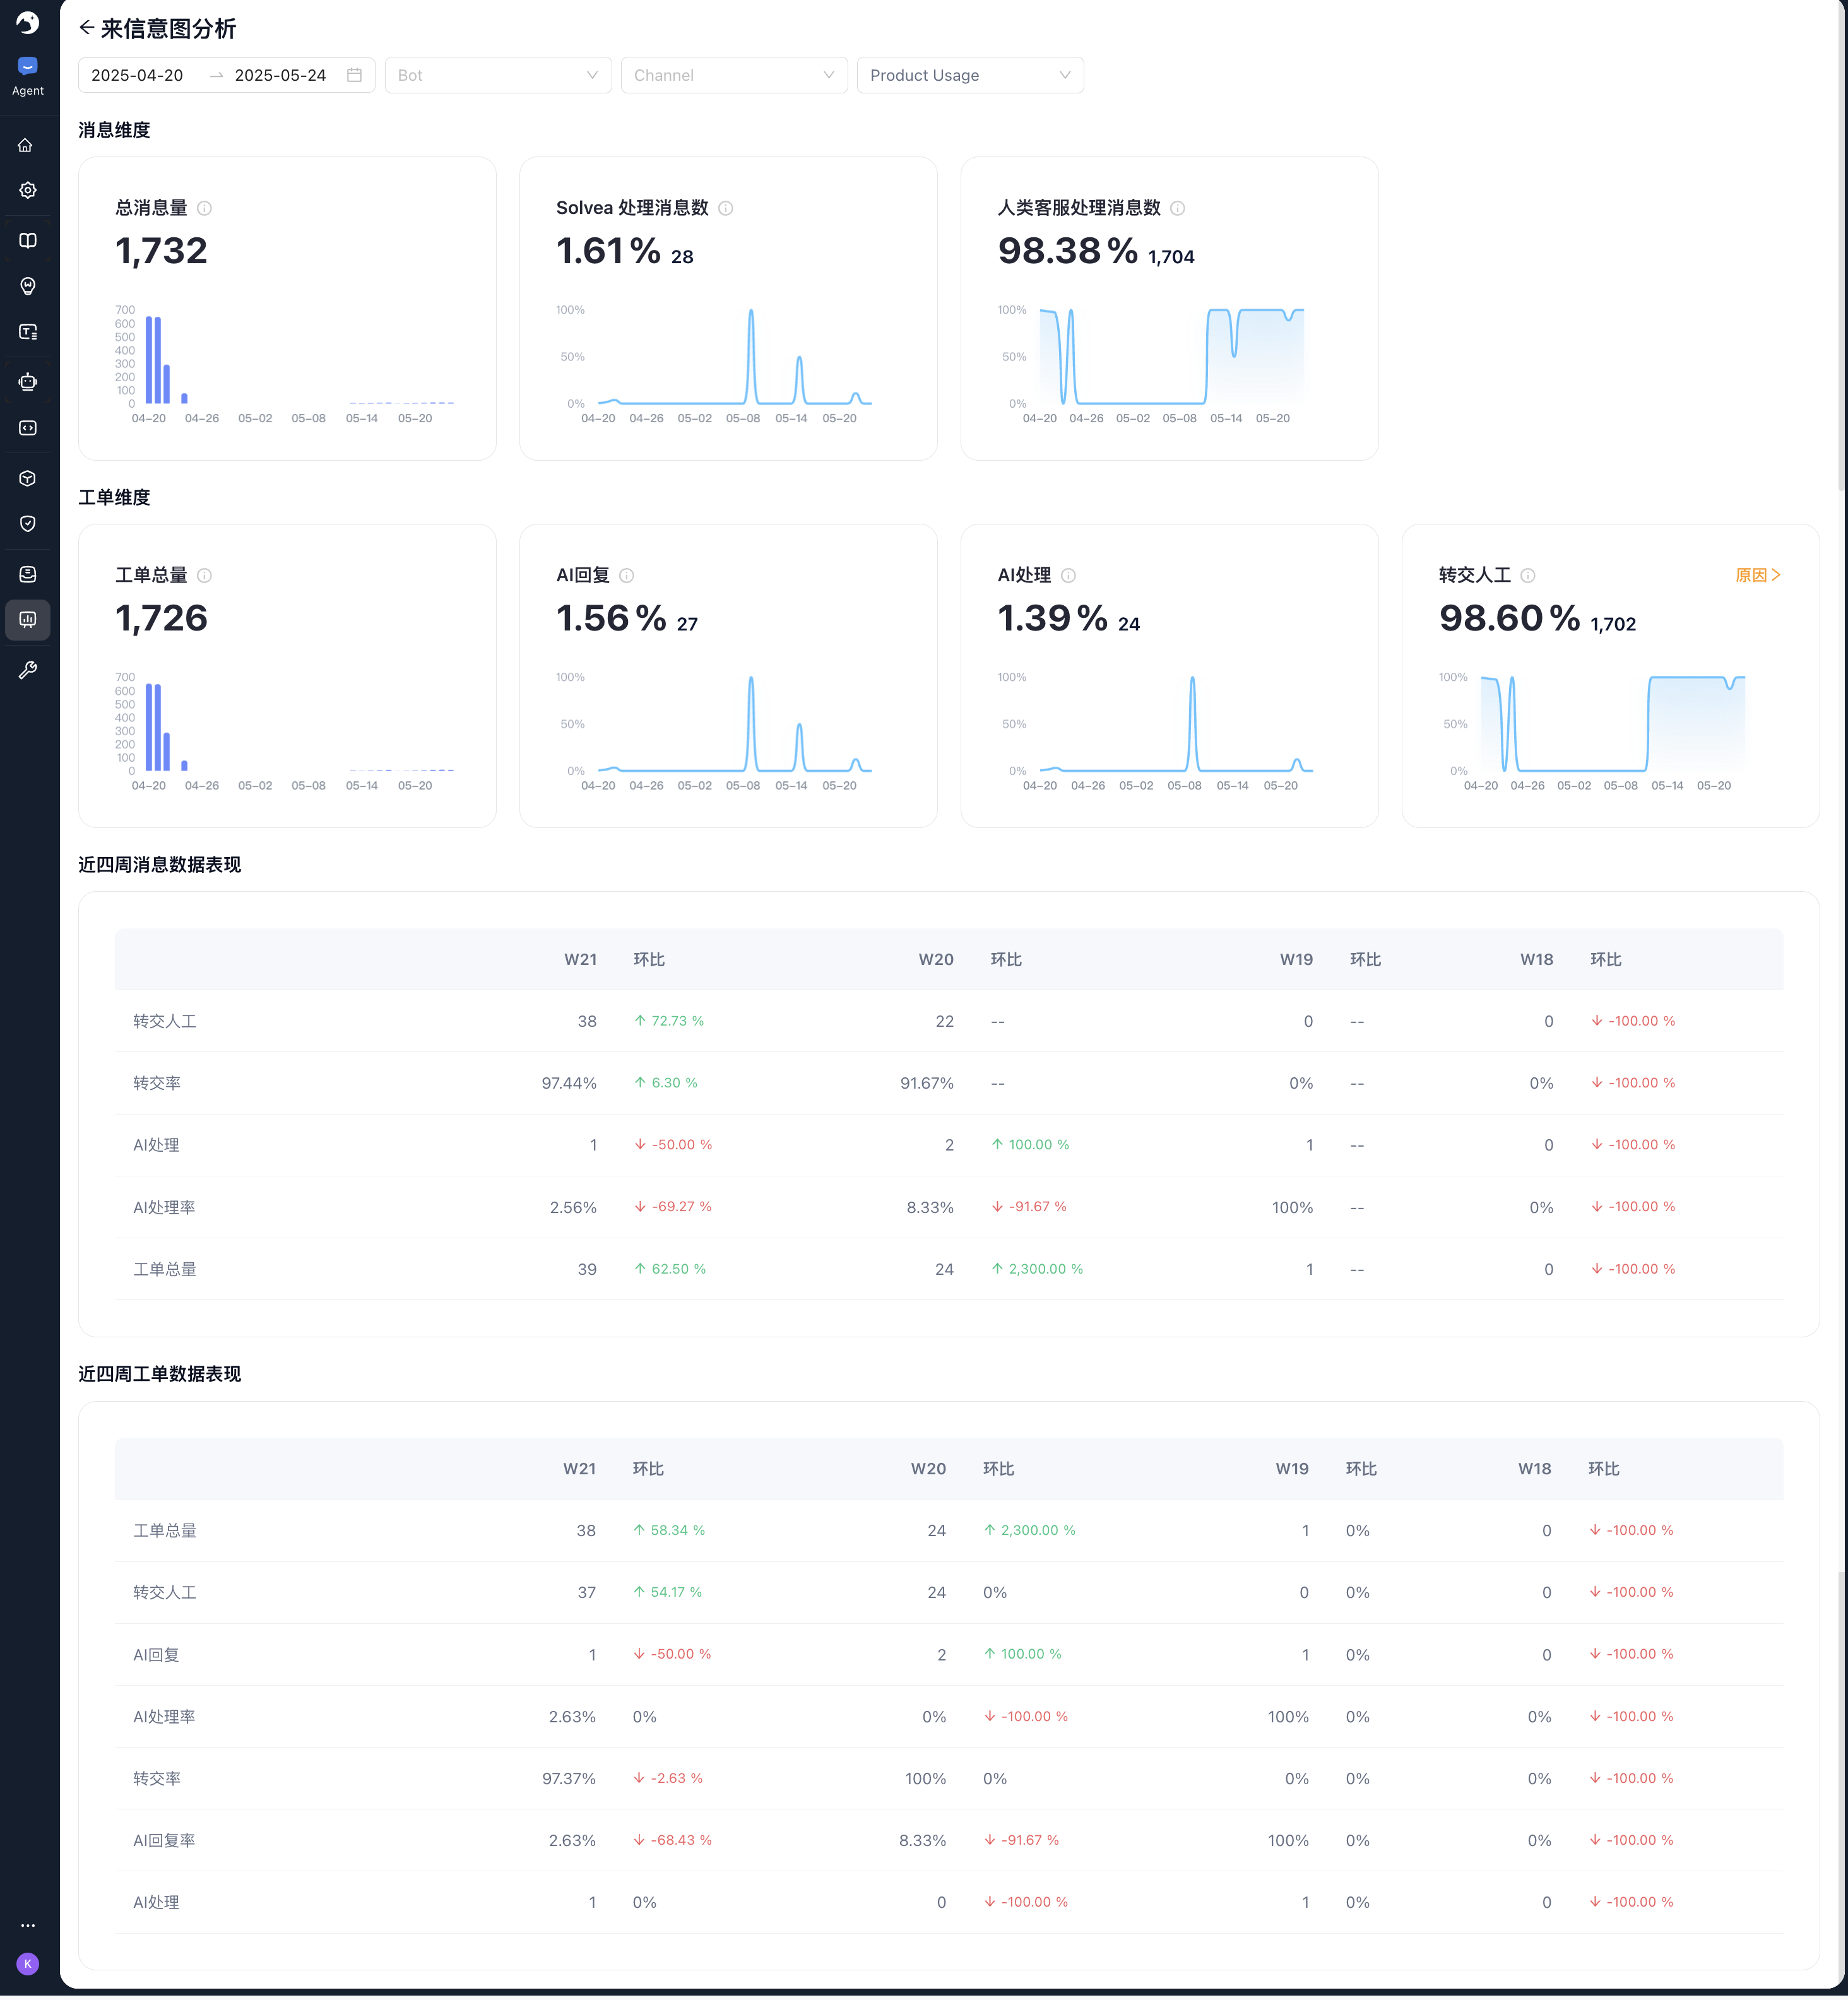Click info icon next to 总消息量
The height and width of the screenshot is (2000, 1848).
pyautogui.click(x=204, y=208)
